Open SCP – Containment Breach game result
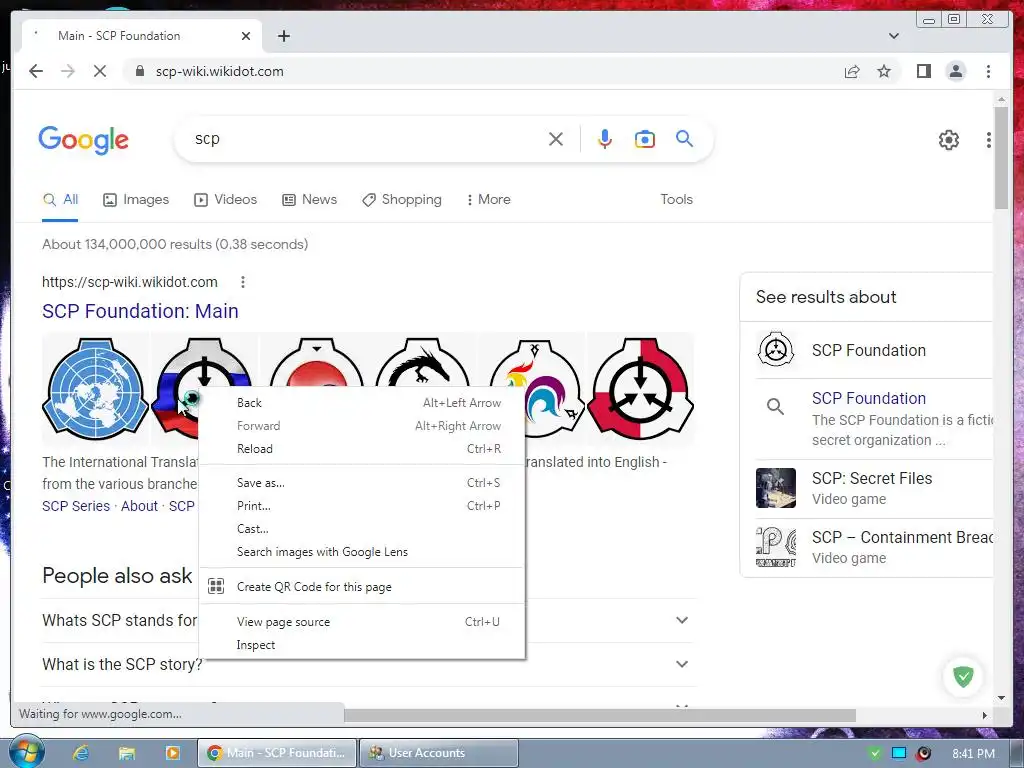 (x=874, y=547)
